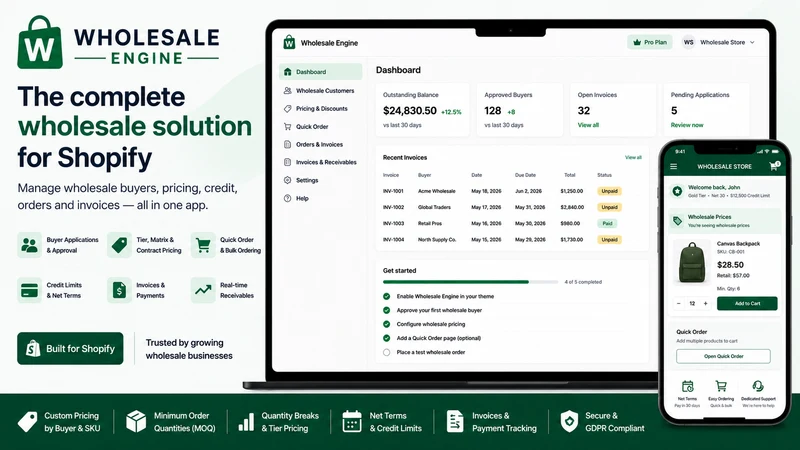Screen dimensions: 800x450
Task: Click the Paid status of INV-1003
Action: pos(607,223)
